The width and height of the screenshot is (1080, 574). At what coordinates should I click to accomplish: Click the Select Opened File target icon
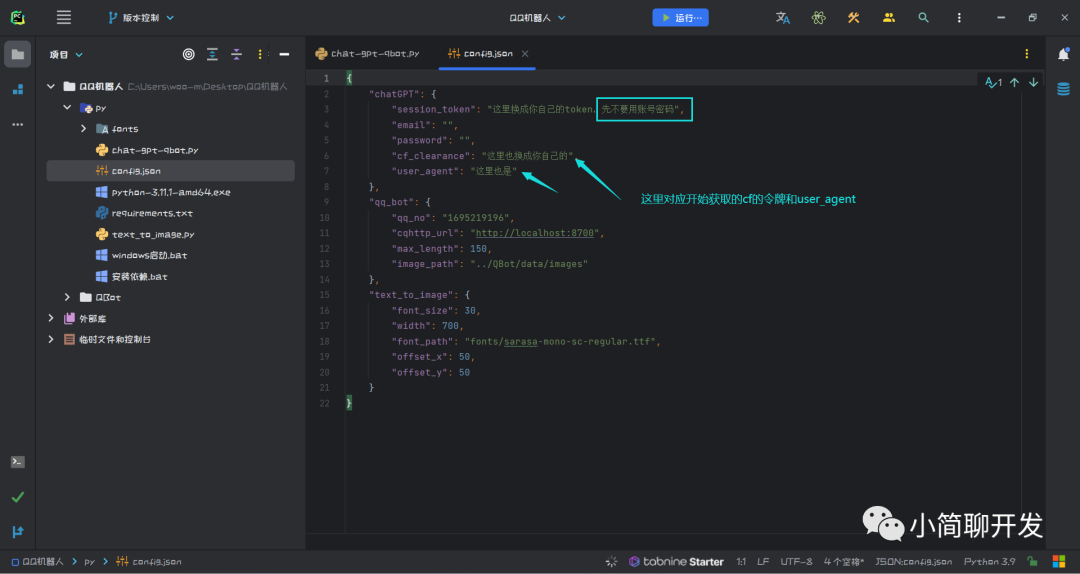click(x=189, y=54)
